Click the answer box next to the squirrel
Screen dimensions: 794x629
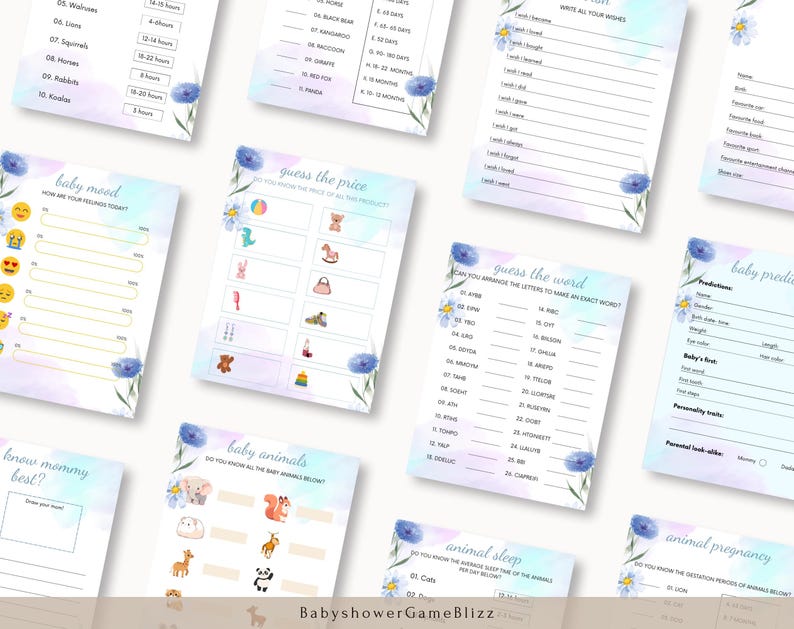(x=314, y=515)
